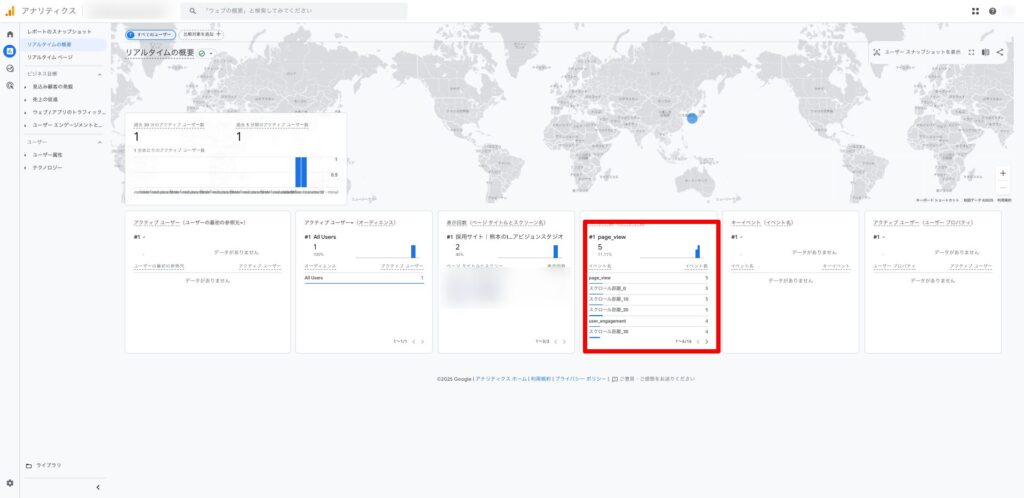Image resolution: width=1024 pixels, height=498 pixels.
Task: Open dropdown next to リアルタイムの概要 title
Action: [x=212, y=53]
